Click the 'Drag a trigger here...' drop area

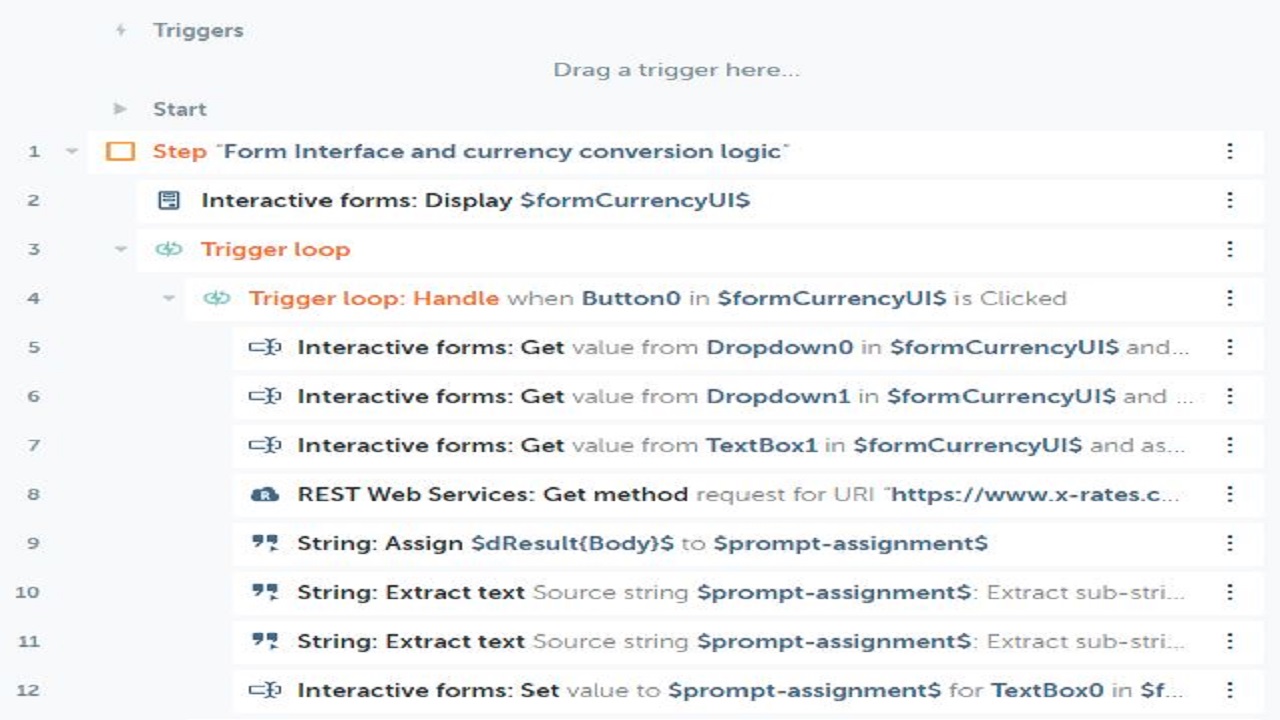click(676, 70)
